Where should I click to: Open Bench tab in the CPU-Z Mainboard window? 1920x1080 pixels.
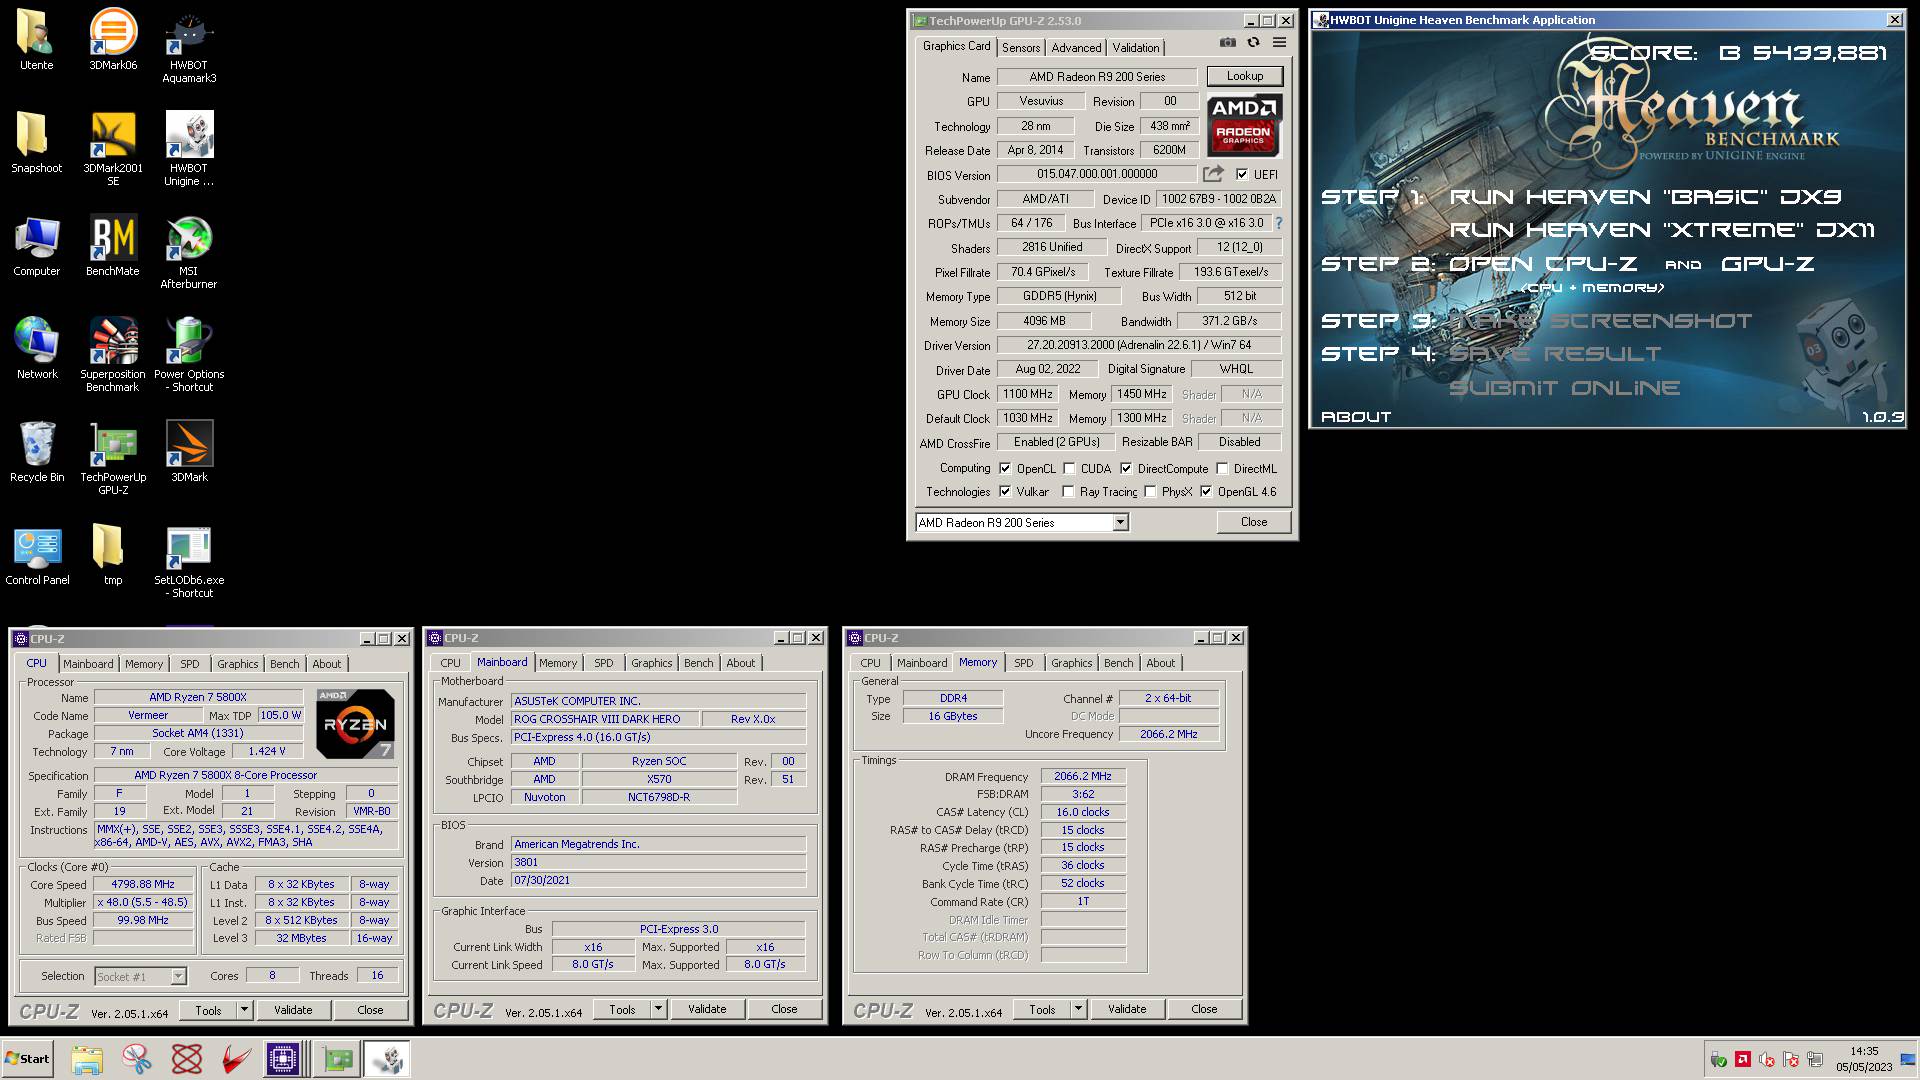(x=699, y=662)
